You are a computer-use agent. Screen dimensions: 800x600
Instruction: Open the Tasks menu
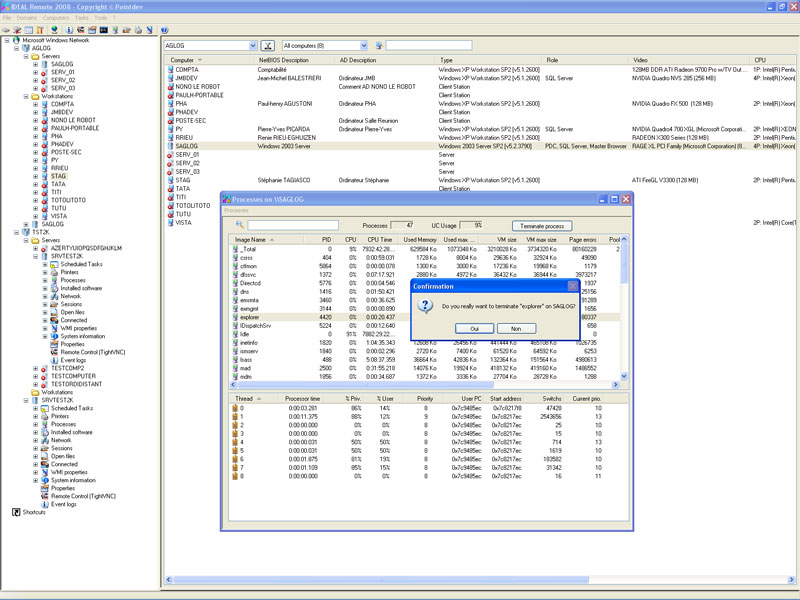[82, 18]
